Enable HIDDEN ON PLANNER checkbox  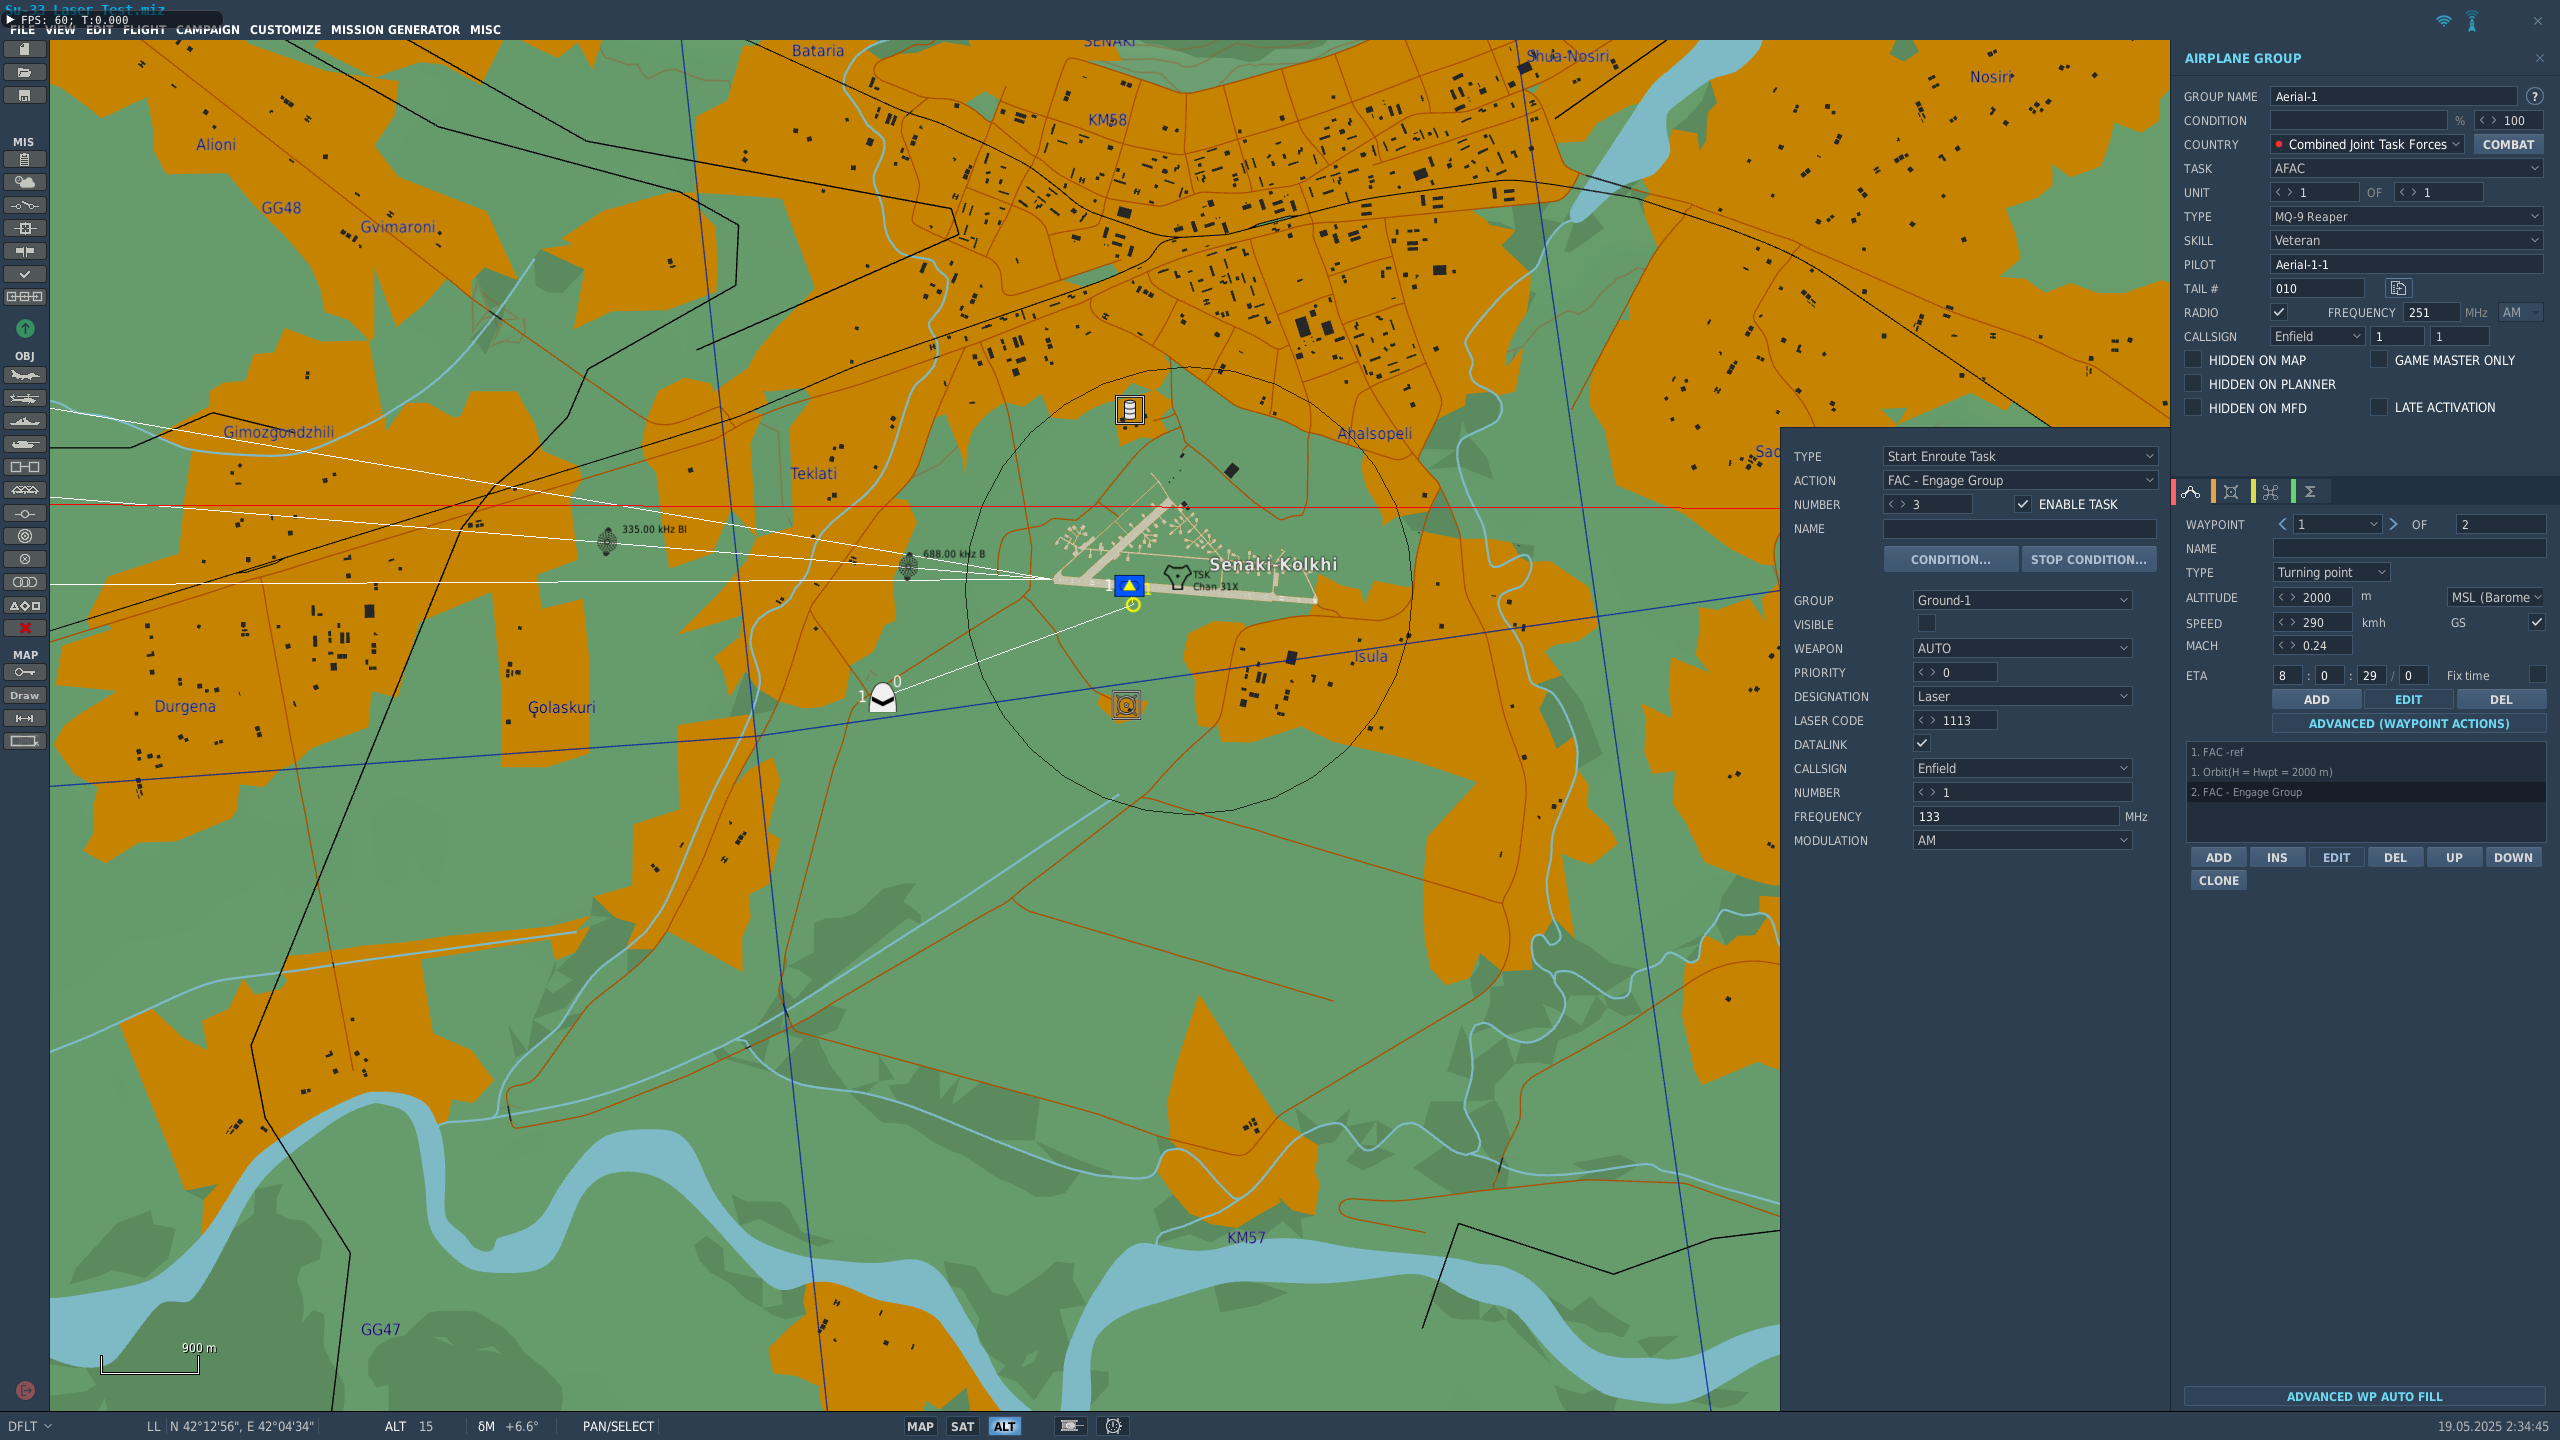point(2193,384)
